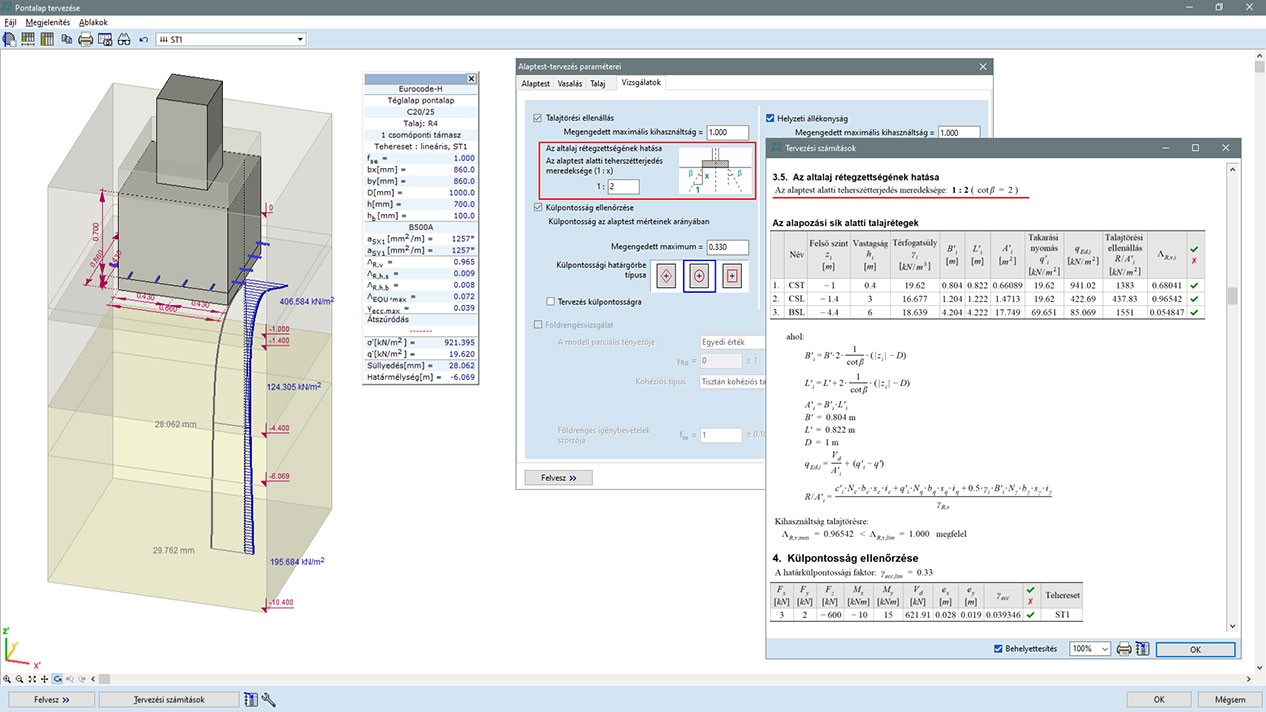Maximize the Tervezési számítások window
Viewport: 1266px width, 712px height.
(1195, 148)
